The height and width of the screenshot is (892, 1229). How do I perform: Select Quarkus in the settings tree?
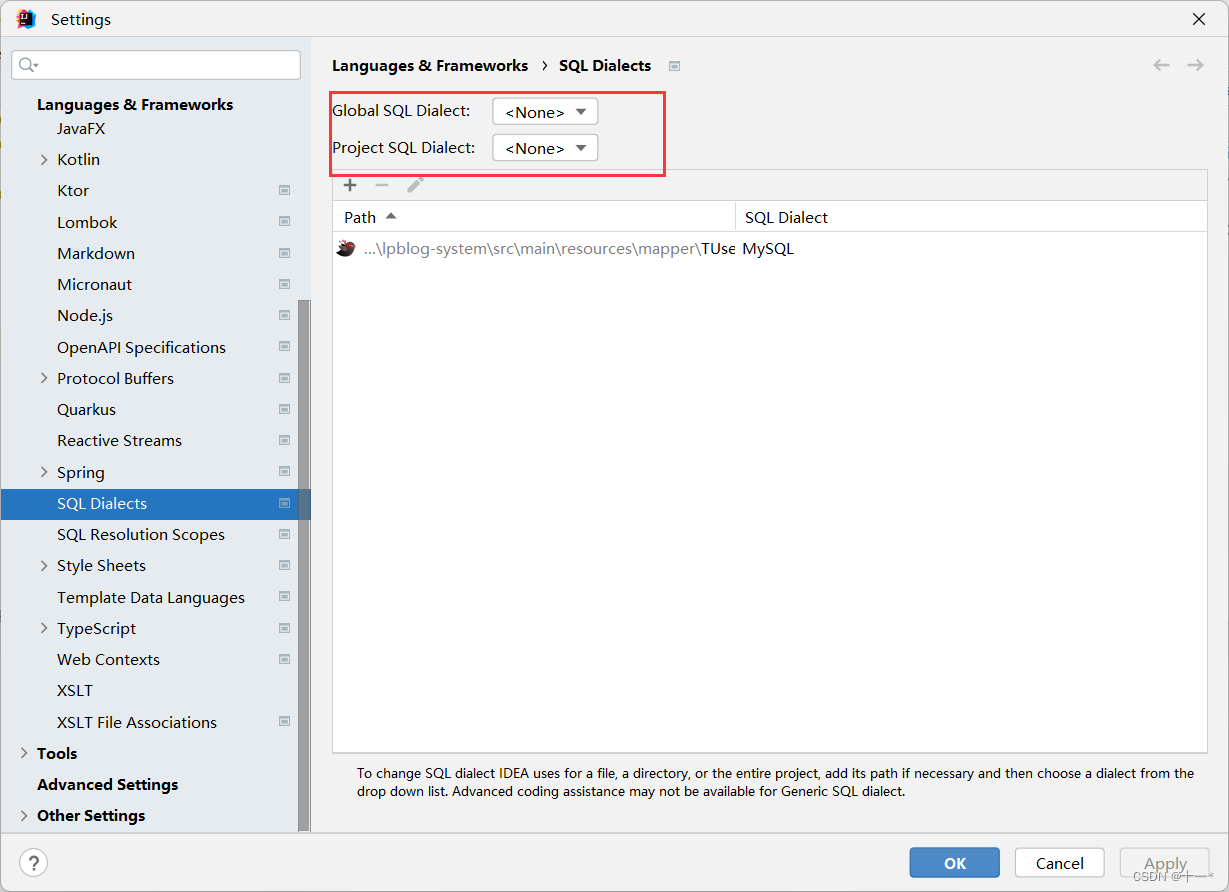tap(86, 409)
